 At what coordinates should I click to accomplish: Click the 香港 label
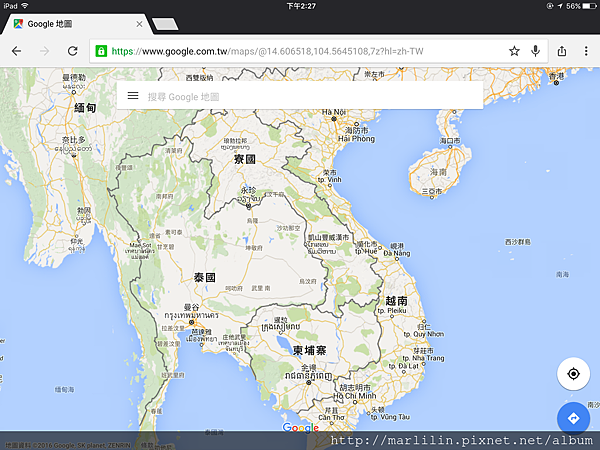557,76
